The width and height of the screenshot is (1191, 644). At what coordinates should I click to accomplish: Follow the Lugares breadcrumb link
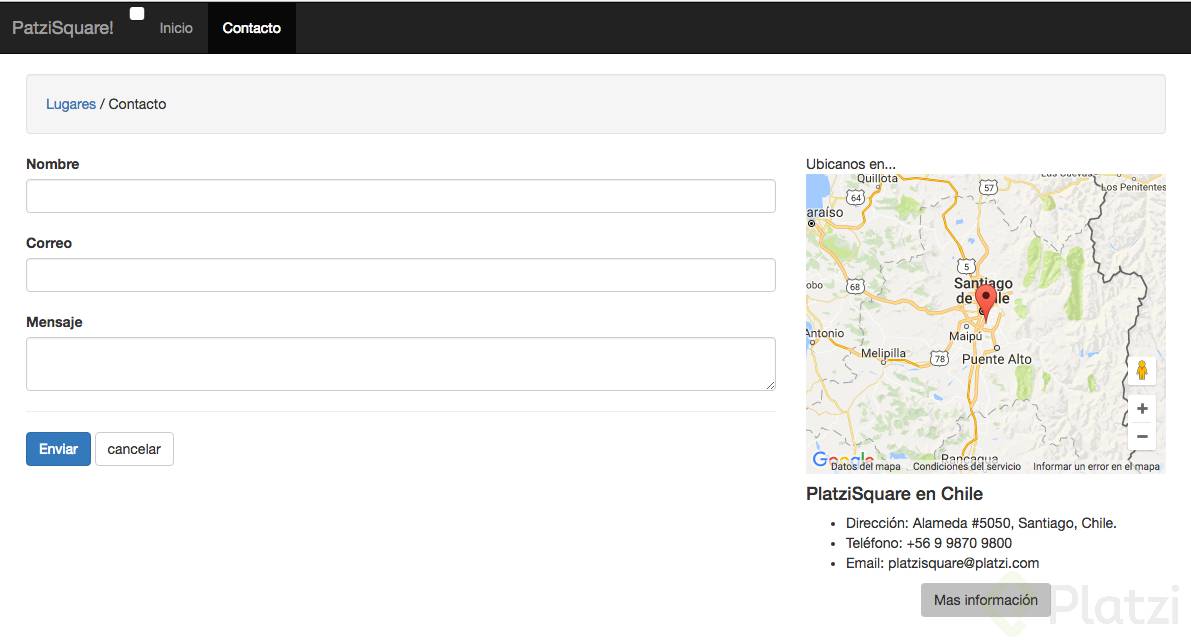pyautogui.click(x=71, y=104)
